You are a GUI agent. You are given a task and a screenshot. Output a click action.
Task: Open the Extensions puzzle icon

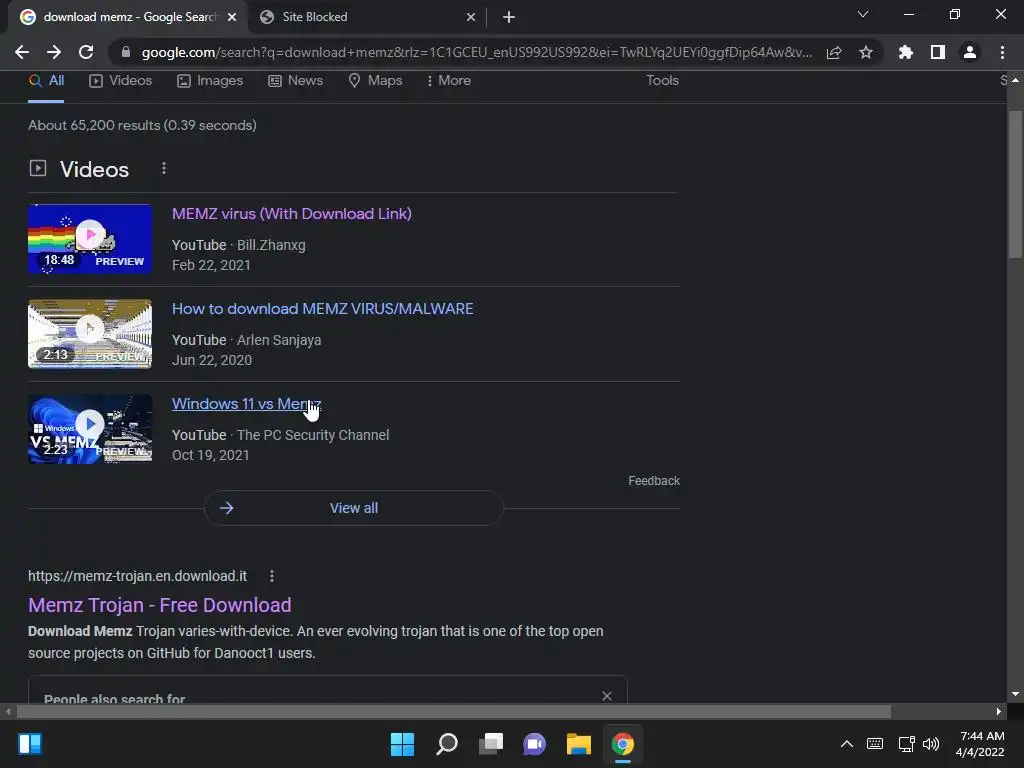pyautogui.click(x=906, y=52)
